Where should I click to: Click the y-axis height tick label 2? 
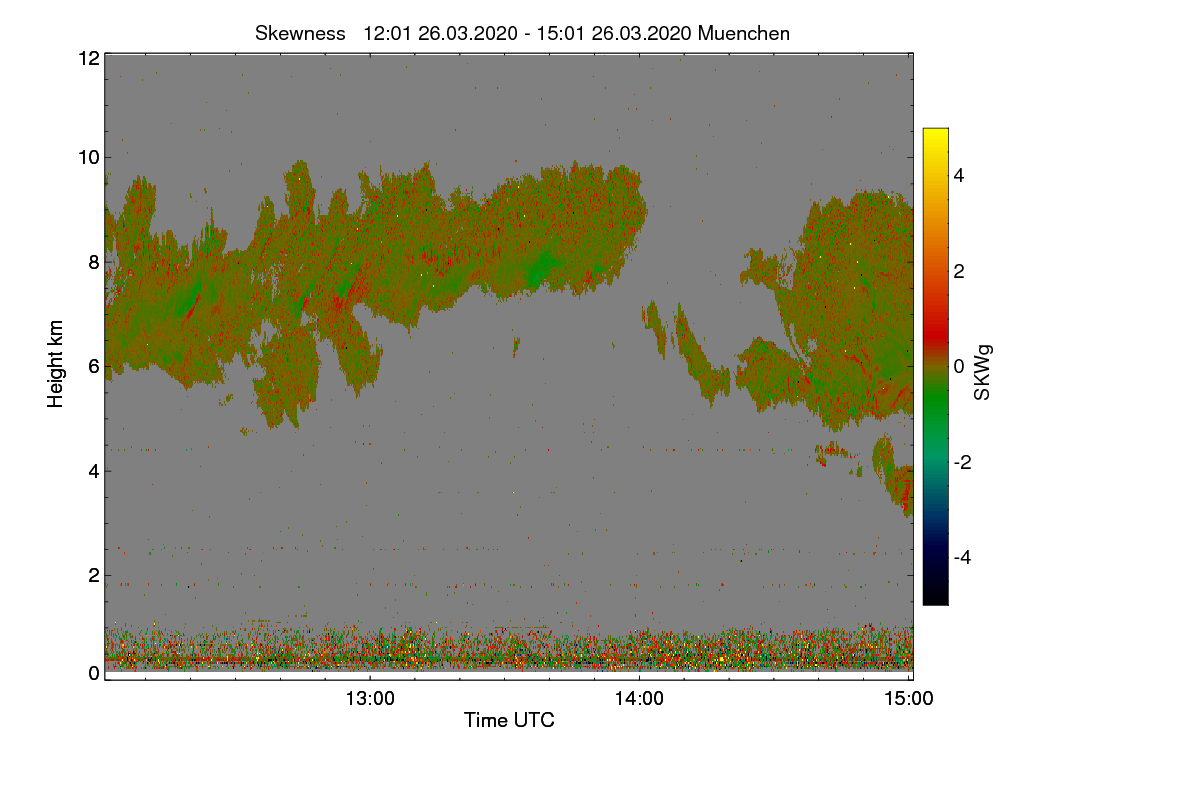94,575
